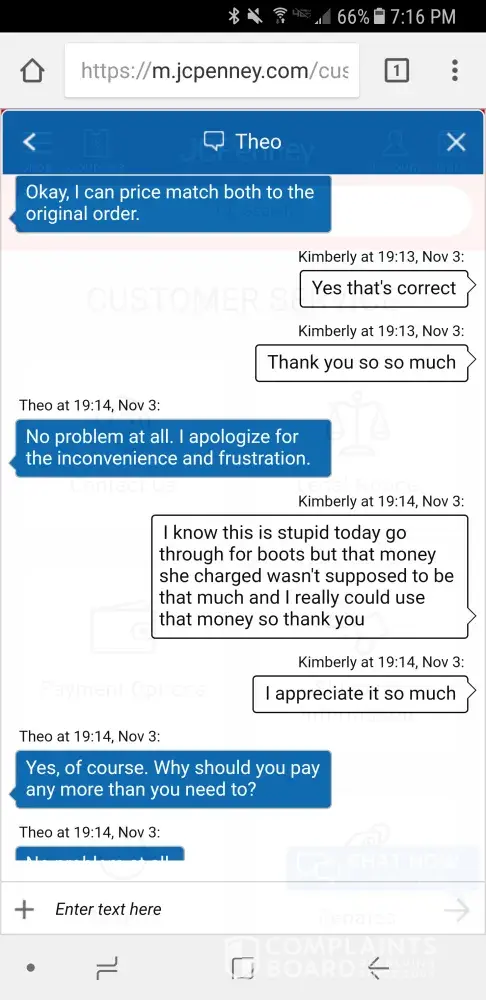The image size is (486, 1000).
Task: Tap the Android back navigation button
Action: (378, 969)
